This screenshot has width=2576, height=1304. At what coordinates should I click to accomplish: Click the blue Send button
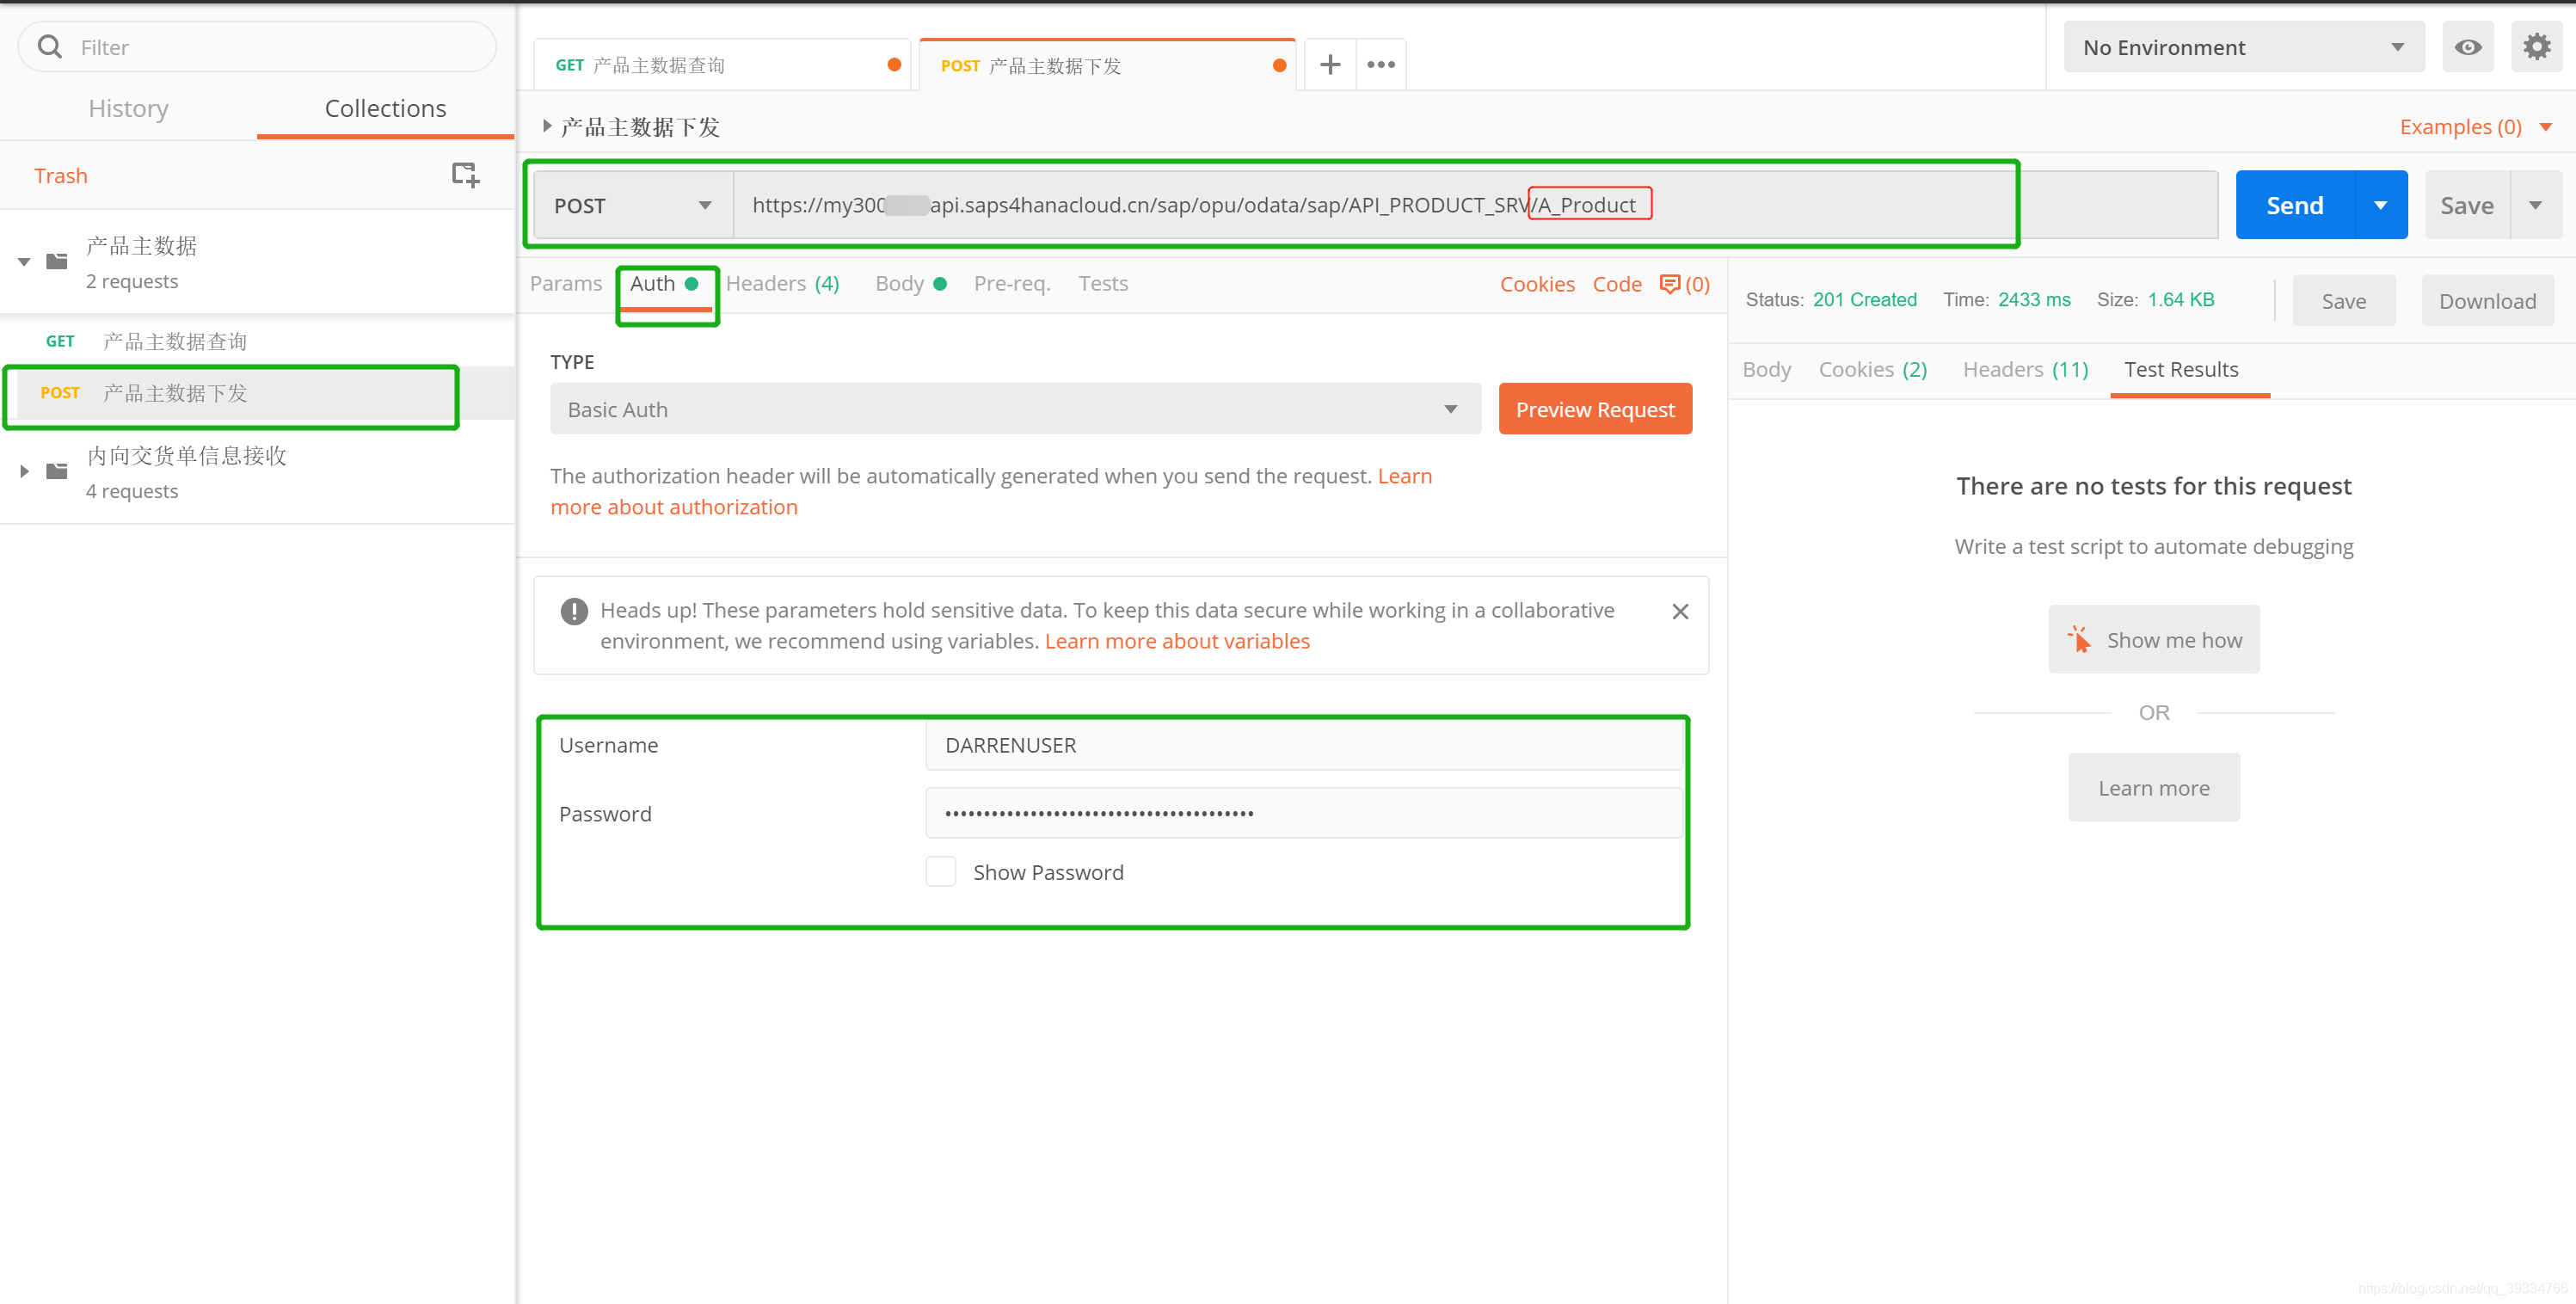coord(2295,205)
